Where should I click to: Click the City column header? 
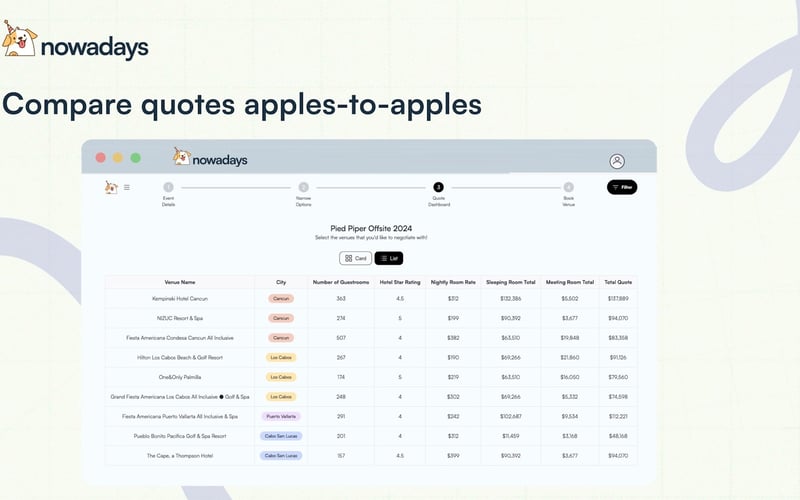click(x=281, y=282)
